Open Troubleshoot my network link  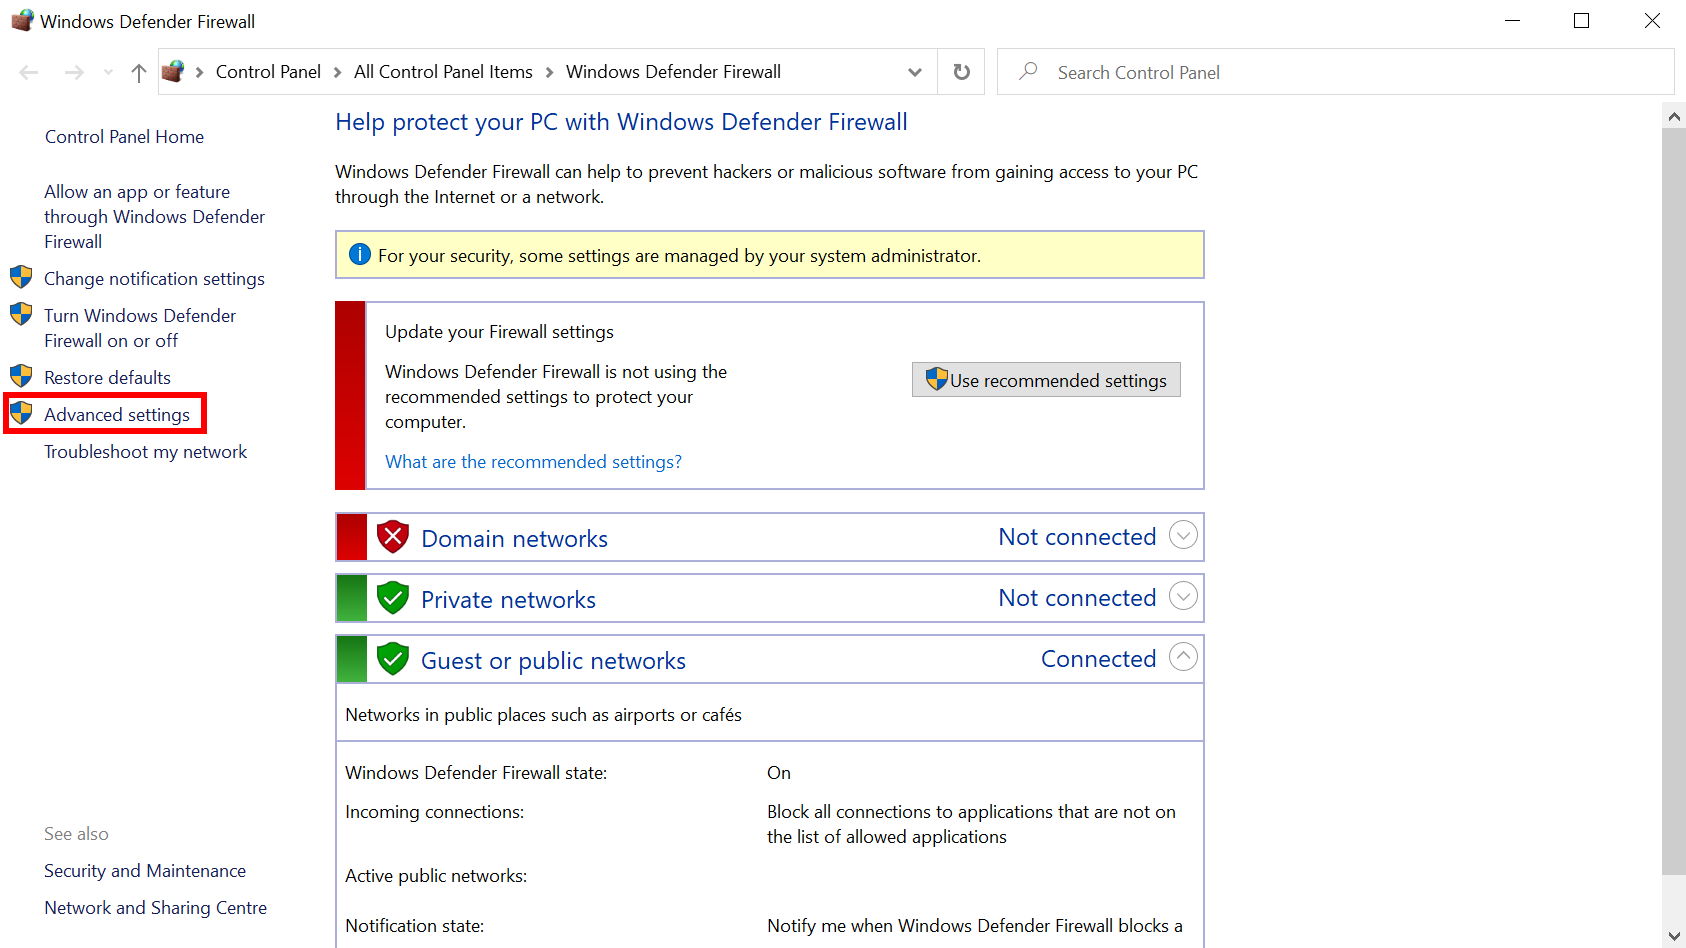pos(145,452)
